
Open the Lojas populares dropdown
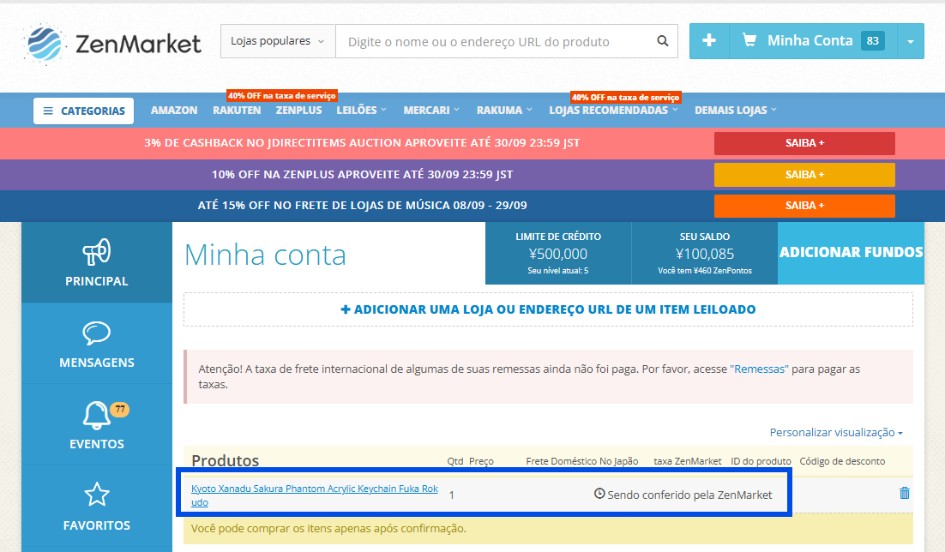(x=277, y=41)
